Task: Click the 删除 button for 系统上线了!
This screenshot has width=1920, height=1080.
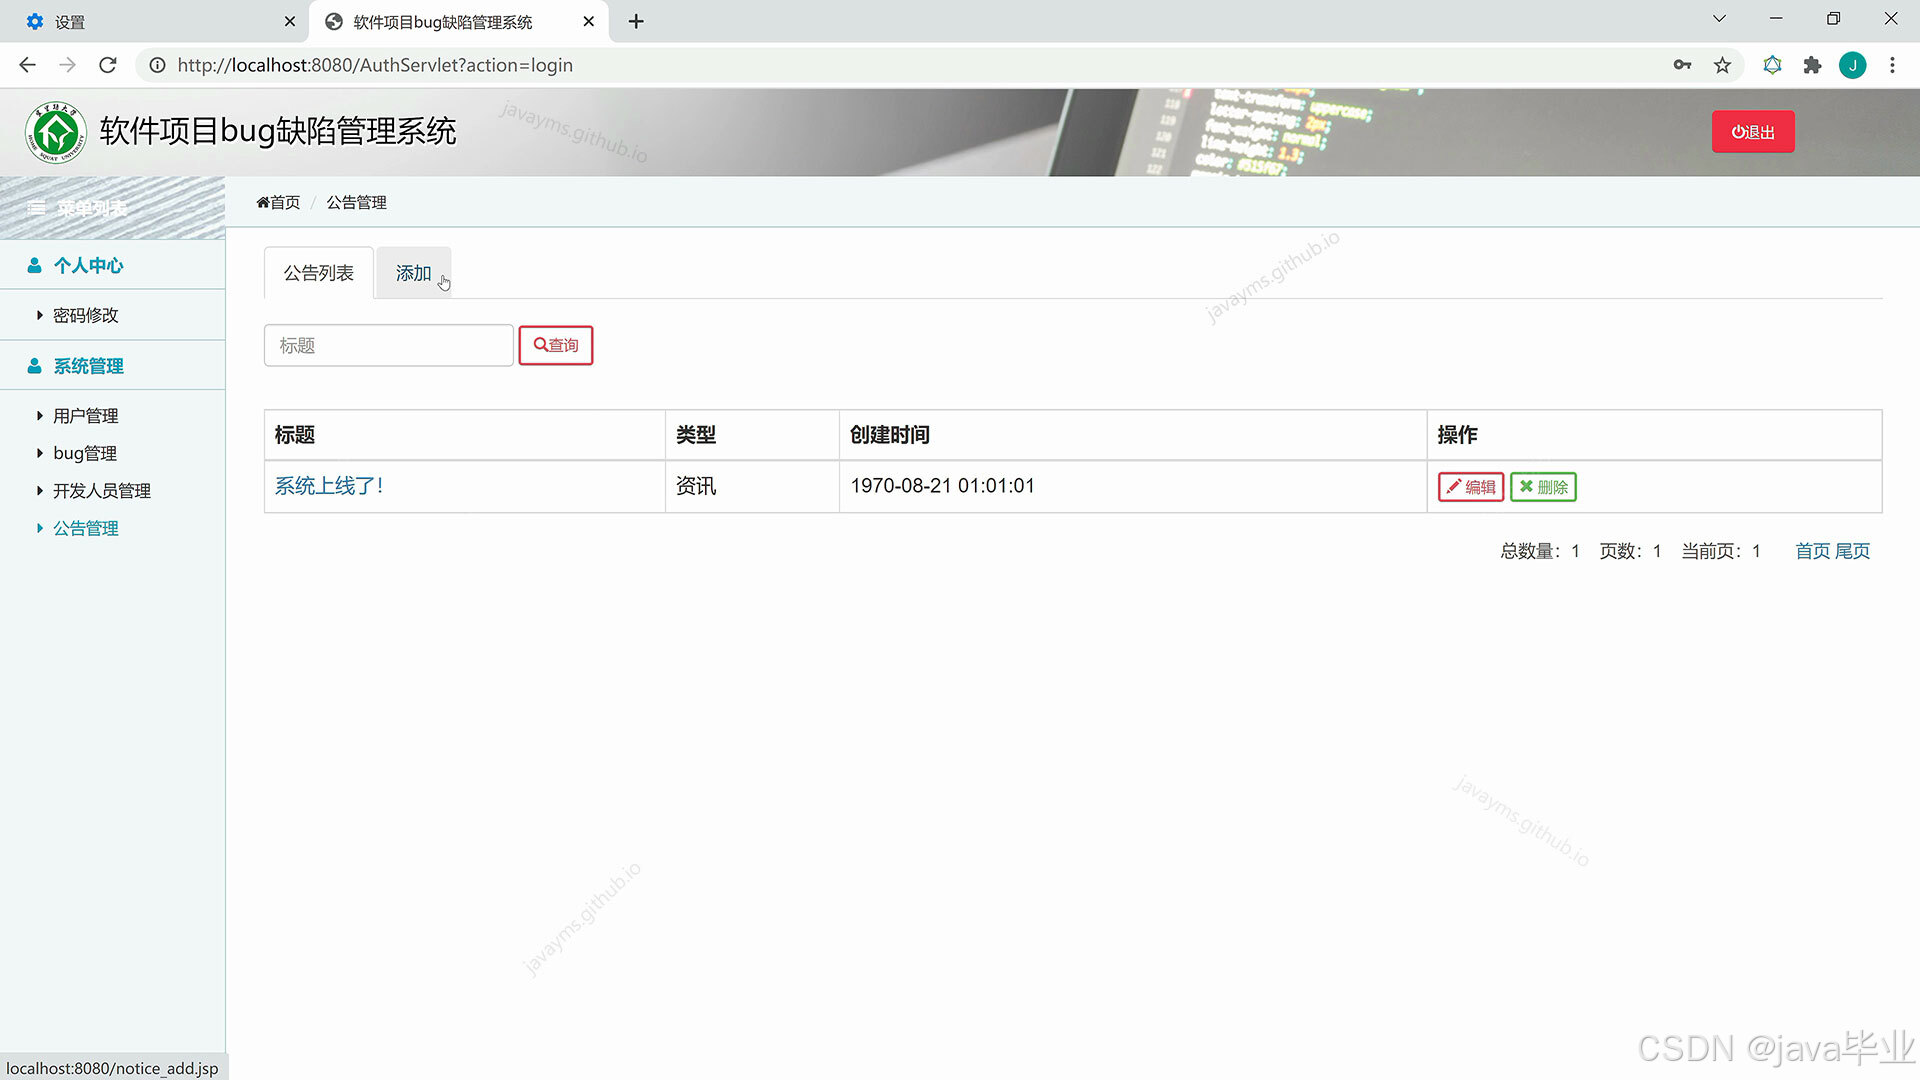Action: point(1543,487)
